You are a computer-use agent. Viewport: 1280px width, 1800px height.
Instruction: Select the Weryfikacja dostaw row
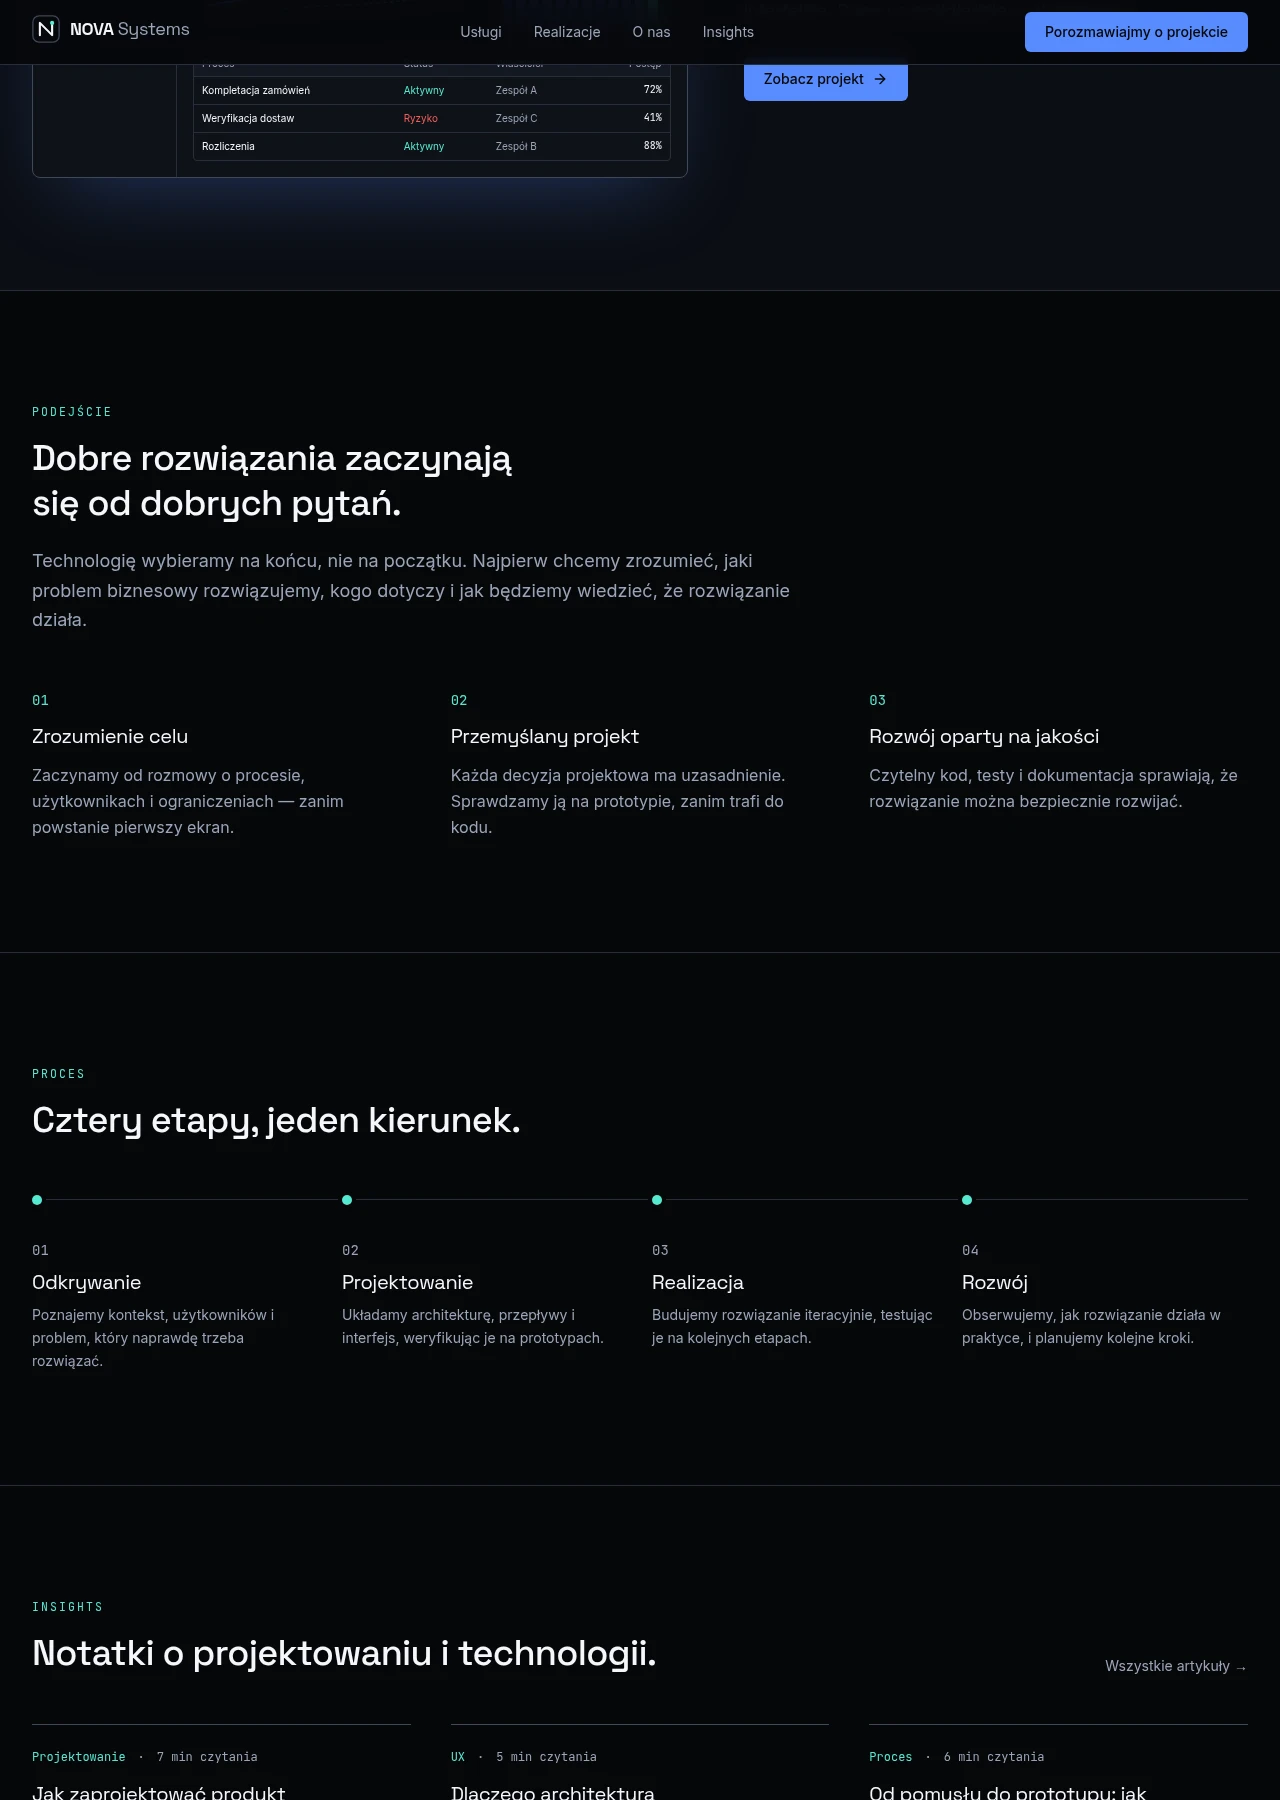pos(432,118)
